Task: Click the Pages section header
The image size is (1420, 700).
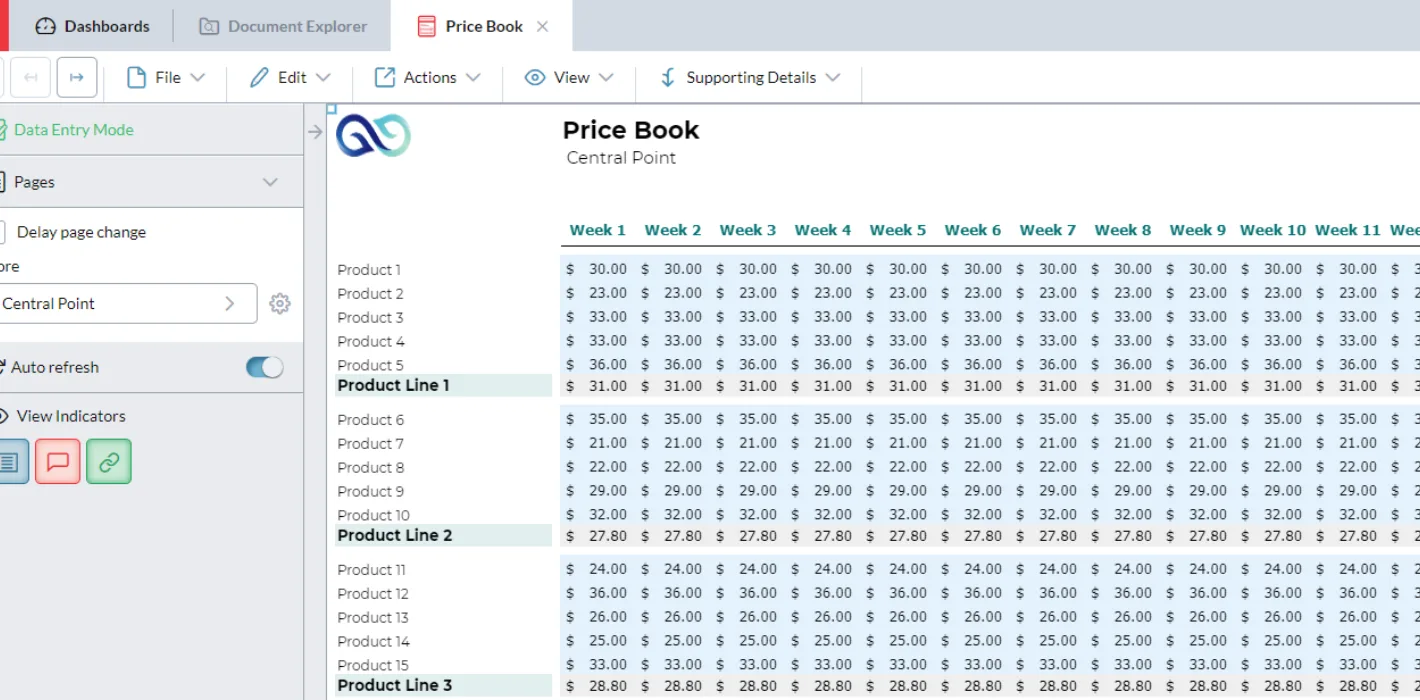Action: (151, 182)
